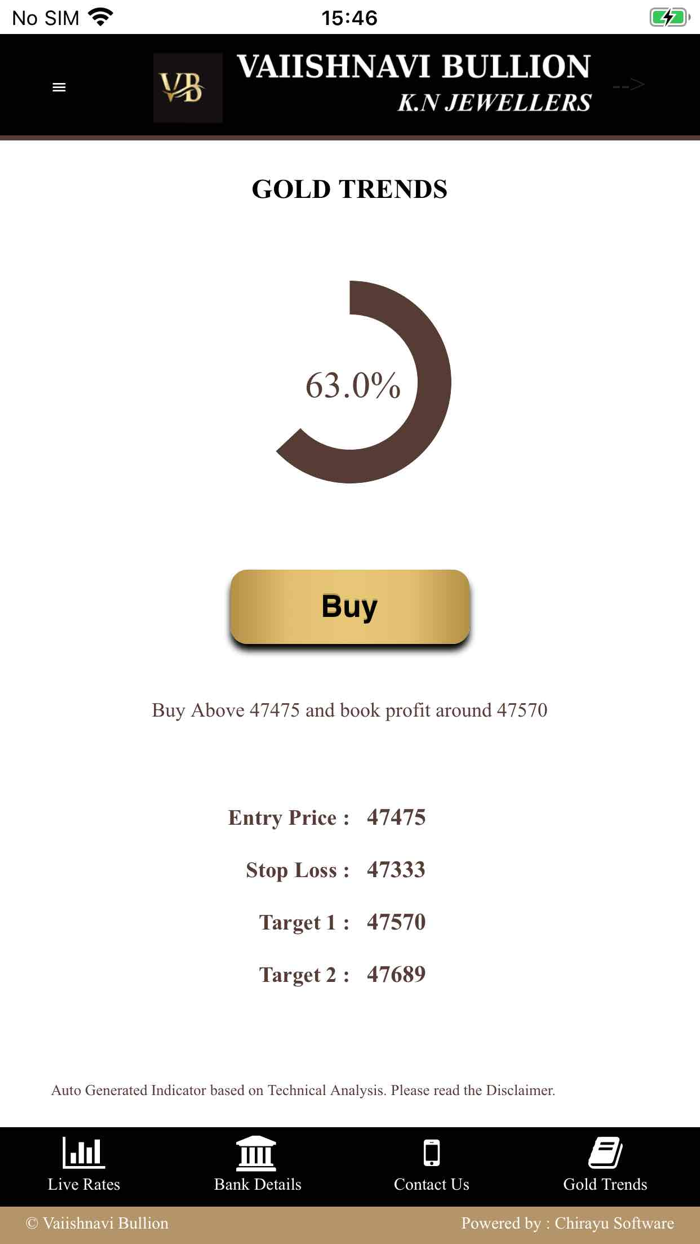Tap the battery charging indicator

click(668, 17)
